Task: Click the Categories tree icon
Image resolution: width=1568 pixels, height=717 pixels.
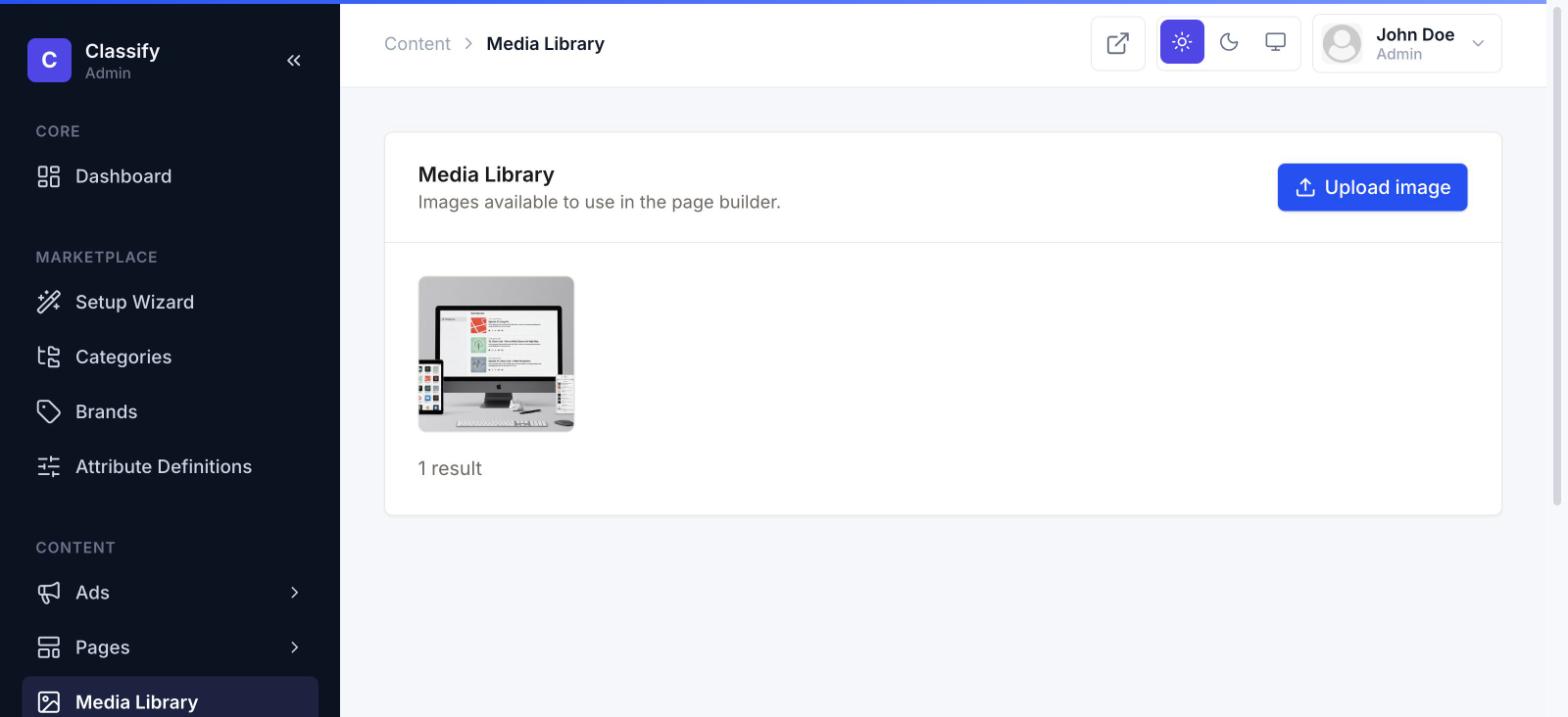Action: (x=49, y=357)
